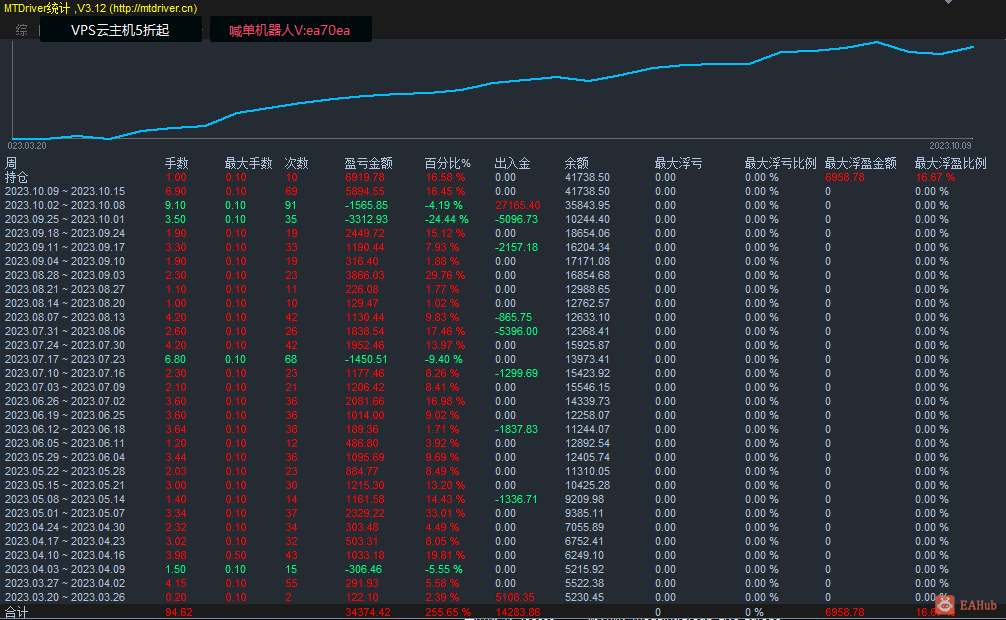The image size is (1006, 620).
Task: Select week row 2023.05.08 ~ 2023.05.14
Action: pos(65,499)
